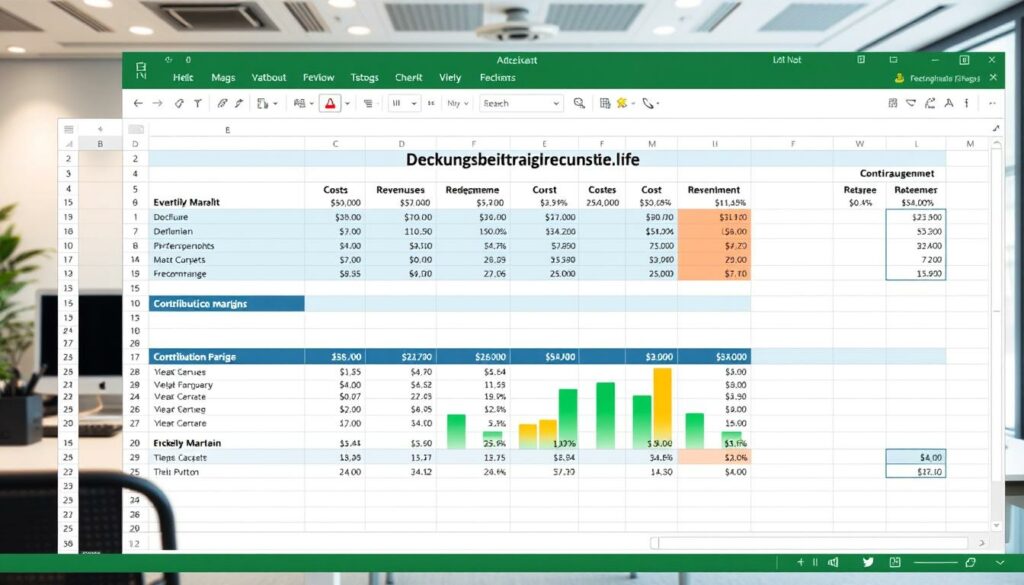This screenshot has height=585, width=1024.
Task: Click the downward funnel icon at toolbar right
Action: [x=911, y=103]
